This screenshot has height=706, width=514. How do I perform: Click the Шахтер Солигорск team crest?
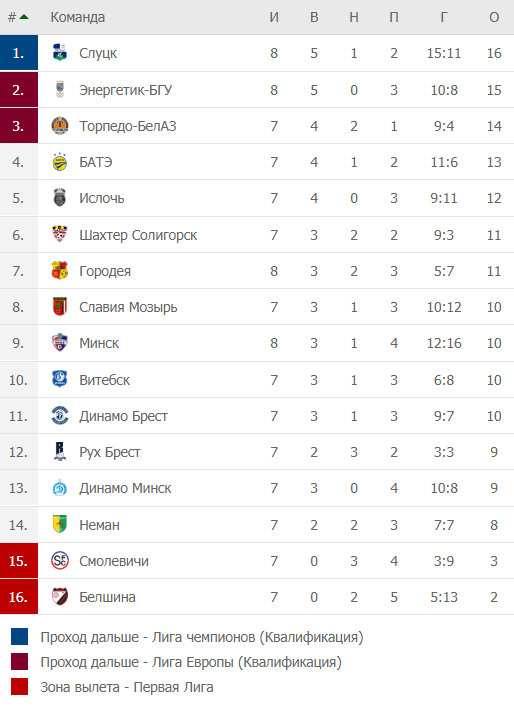(x=59, y=234)
